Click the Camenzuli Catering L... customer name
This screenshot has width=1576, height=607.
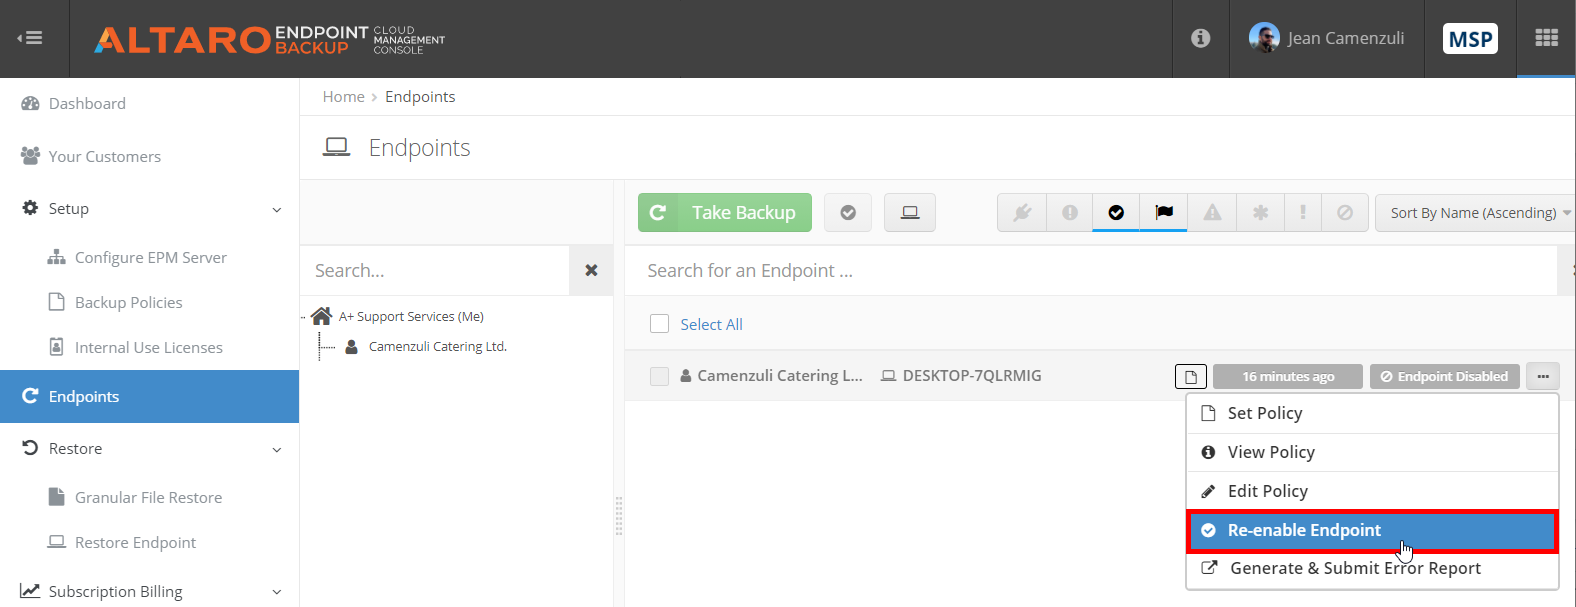tap(780, 376)
